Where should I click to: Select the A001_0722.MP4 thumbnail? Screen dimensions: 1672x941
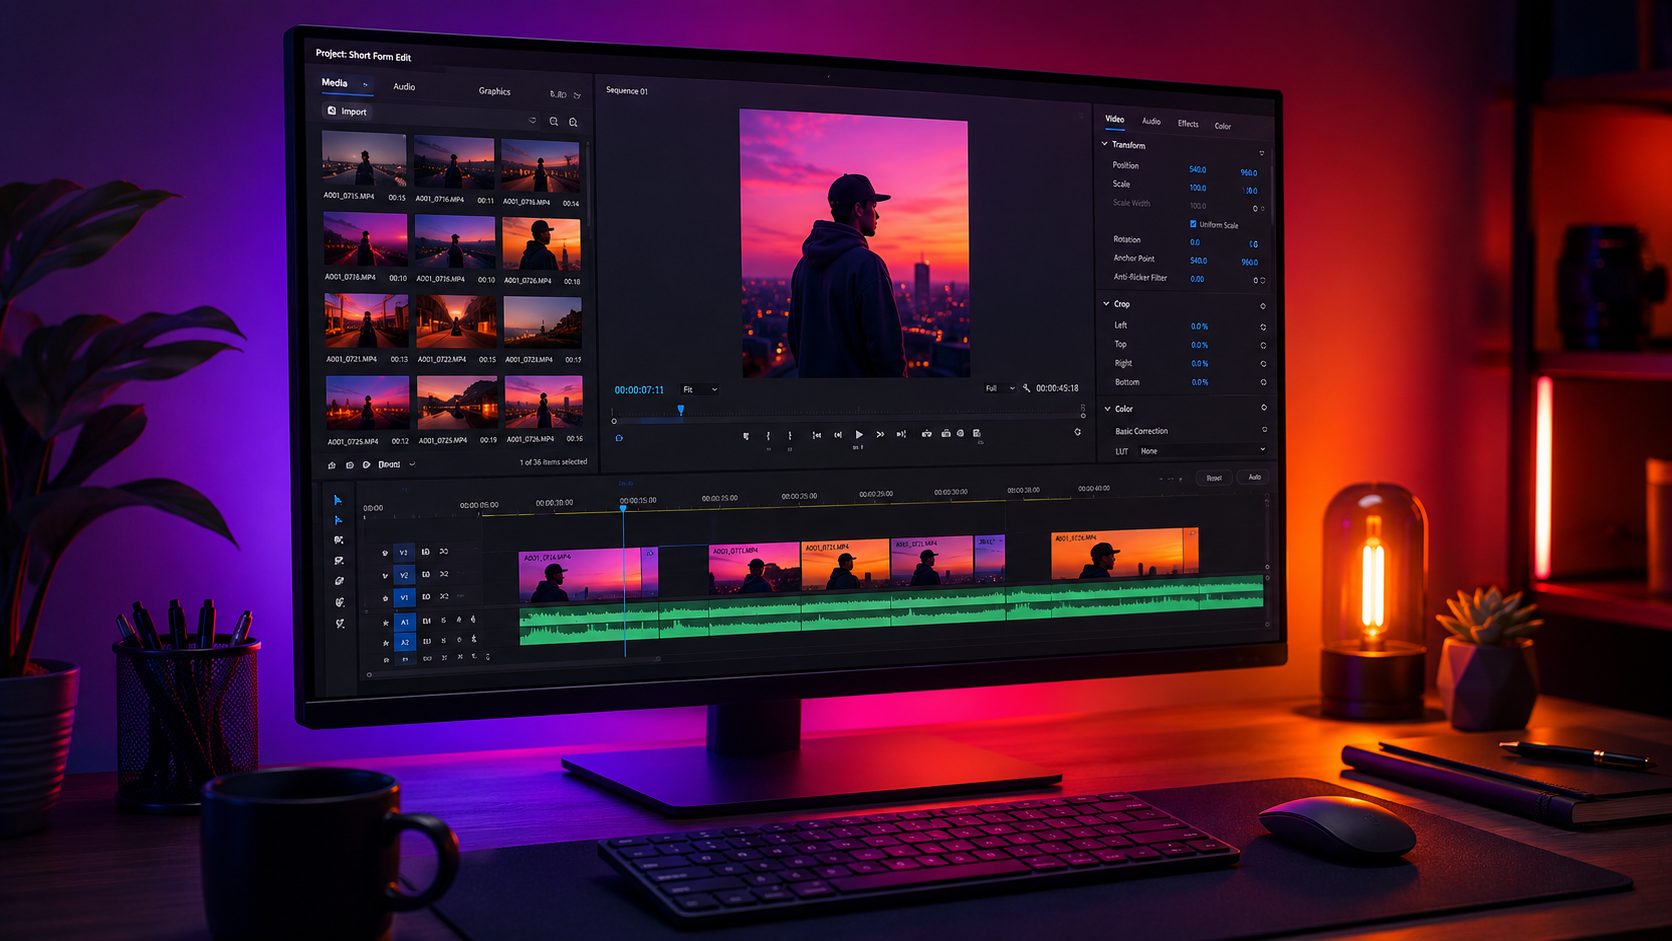(457, 322)
